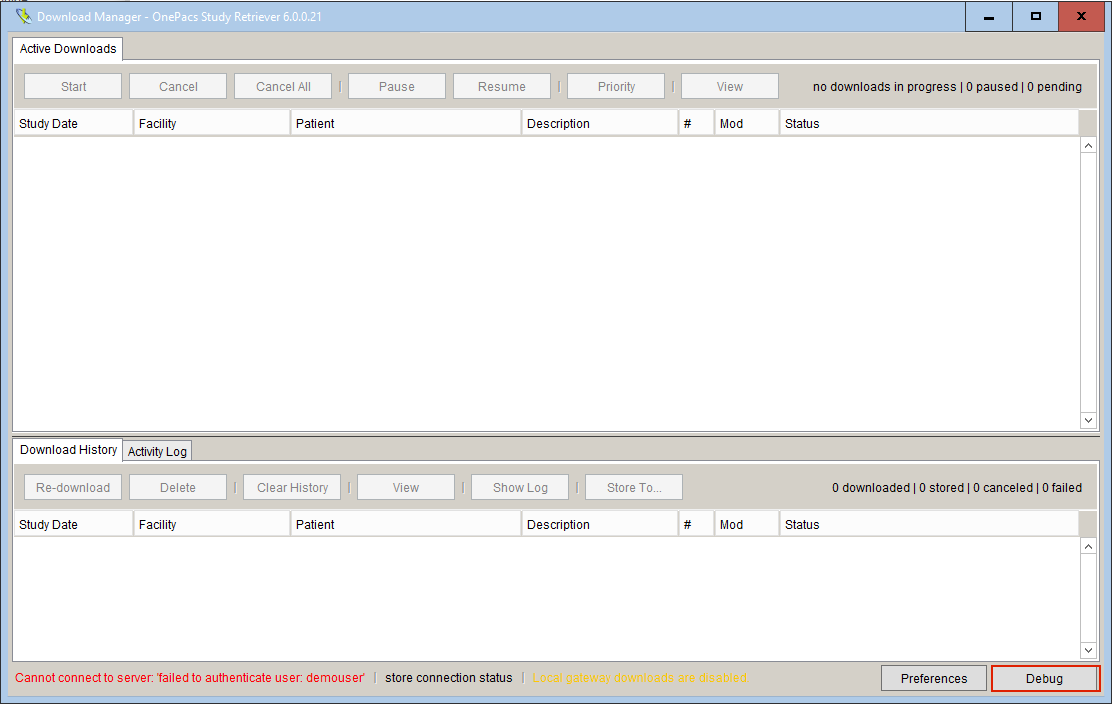Click the Priority button

coord(616,86)
